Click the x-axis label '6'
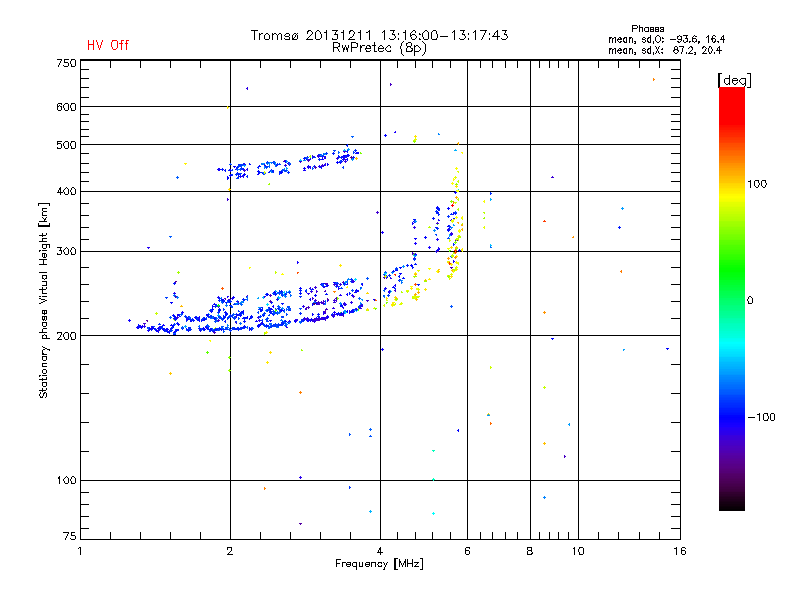Viewport: 800px width, 600px height. [467, 551]
